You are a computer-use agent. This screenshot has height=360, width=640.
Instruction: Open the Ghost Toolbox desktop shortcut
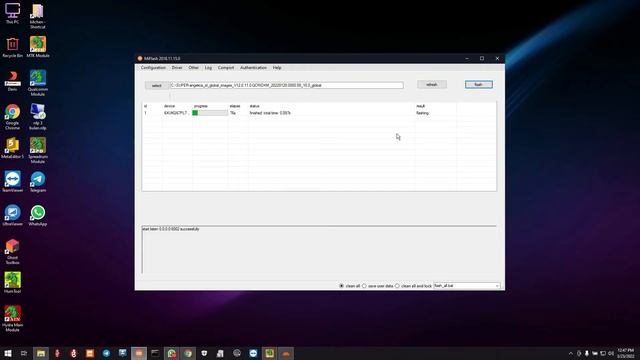pyautogui.click(x=12, y=251)
